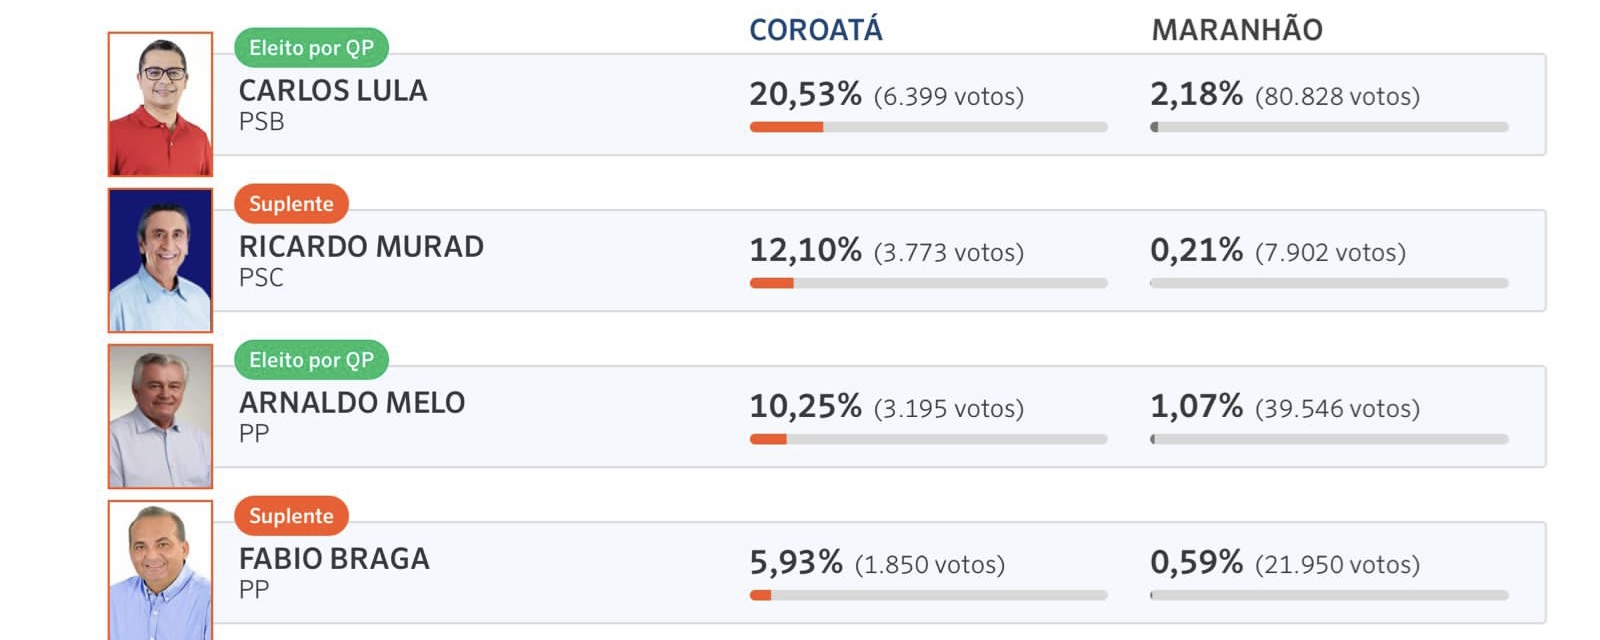Screen dimensions: 1600x640
Task: Click Arnaldo Melo's Maranhão vote progress bar
Action: pos(1329,439)
